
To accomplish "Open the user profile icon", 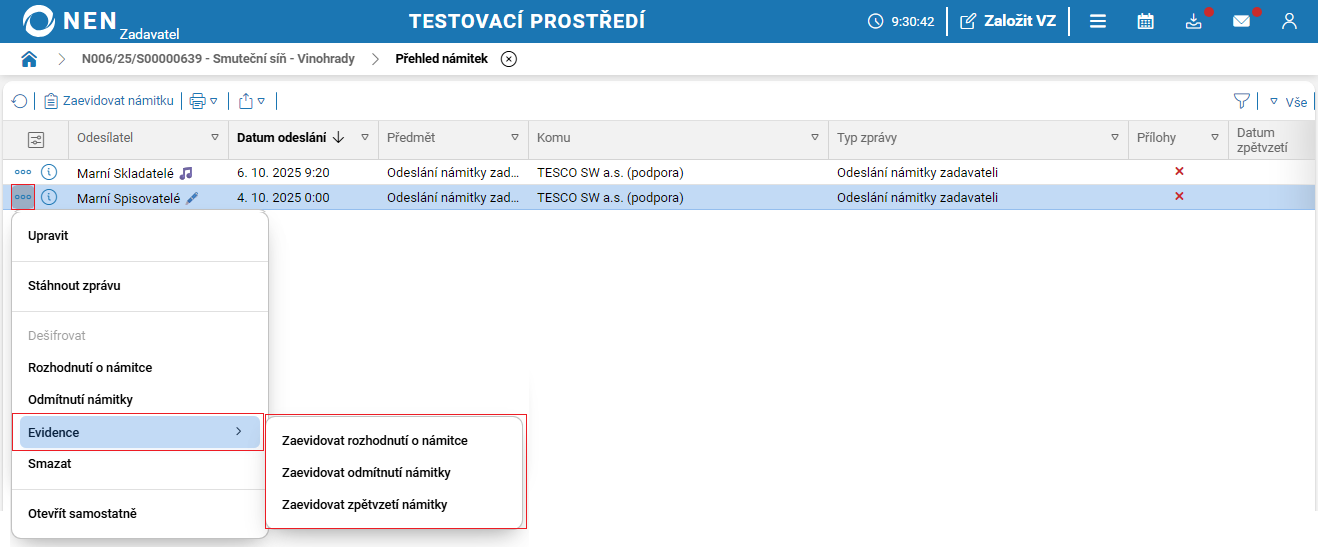I will (1289, 21).
